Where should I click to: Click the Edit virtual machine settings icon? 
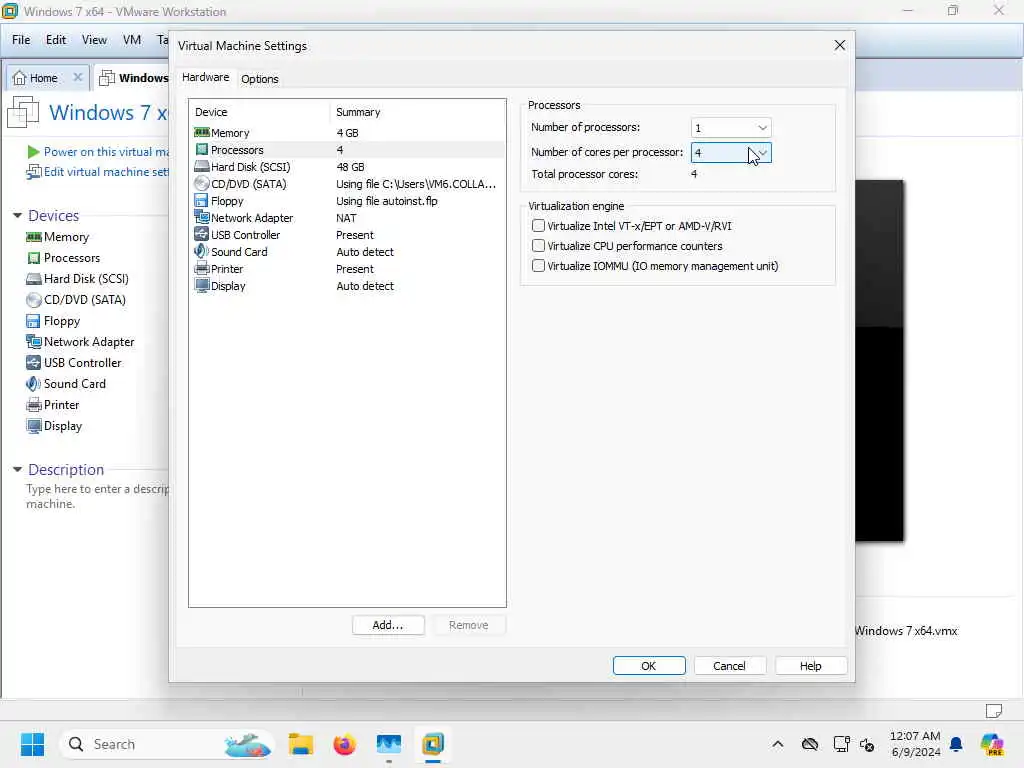click(x=33, y=172)
